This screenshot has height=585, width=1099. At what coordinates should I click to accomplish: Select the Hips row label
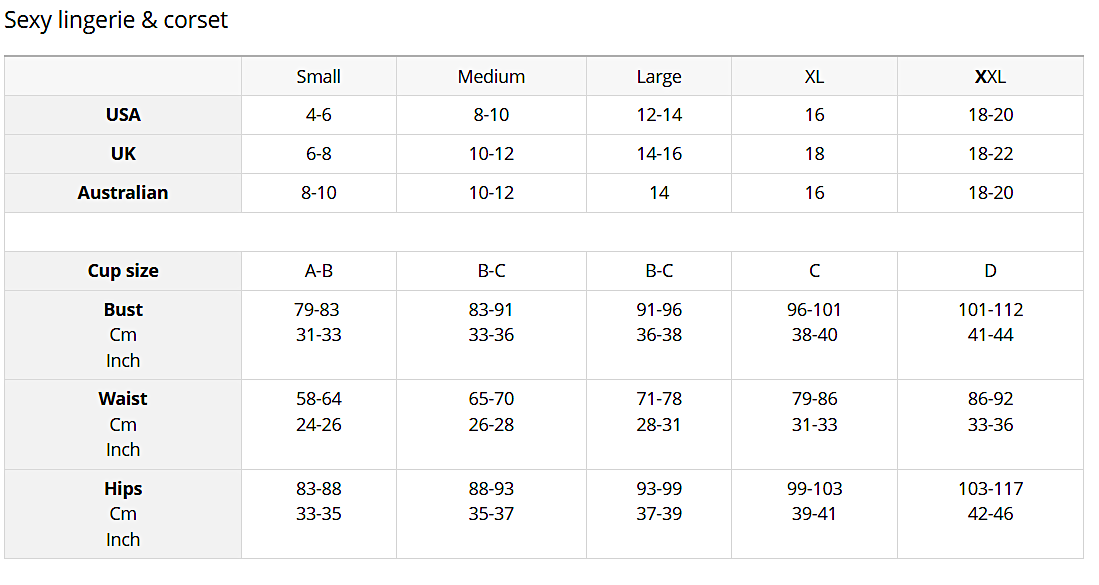pos(123,489)
